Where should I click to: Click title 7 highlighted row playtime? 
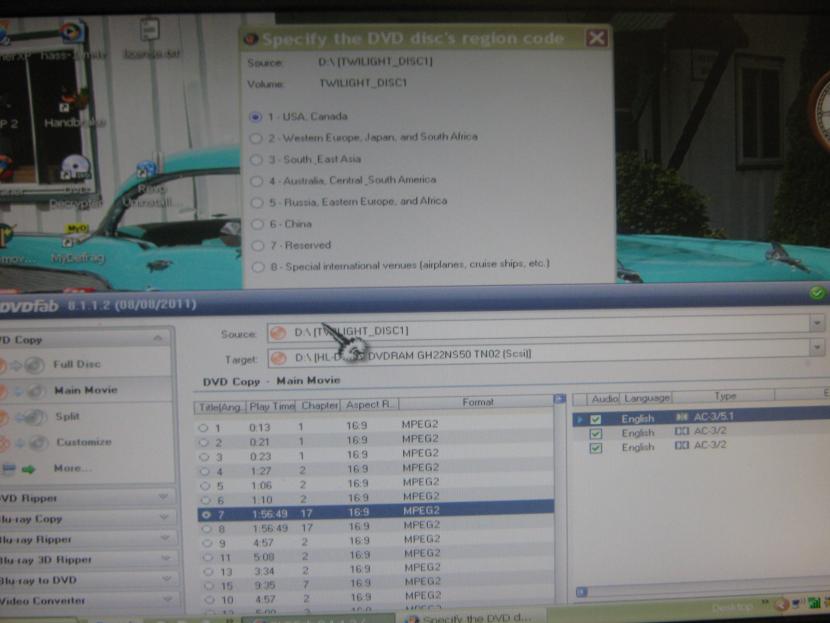pos(270,514)
